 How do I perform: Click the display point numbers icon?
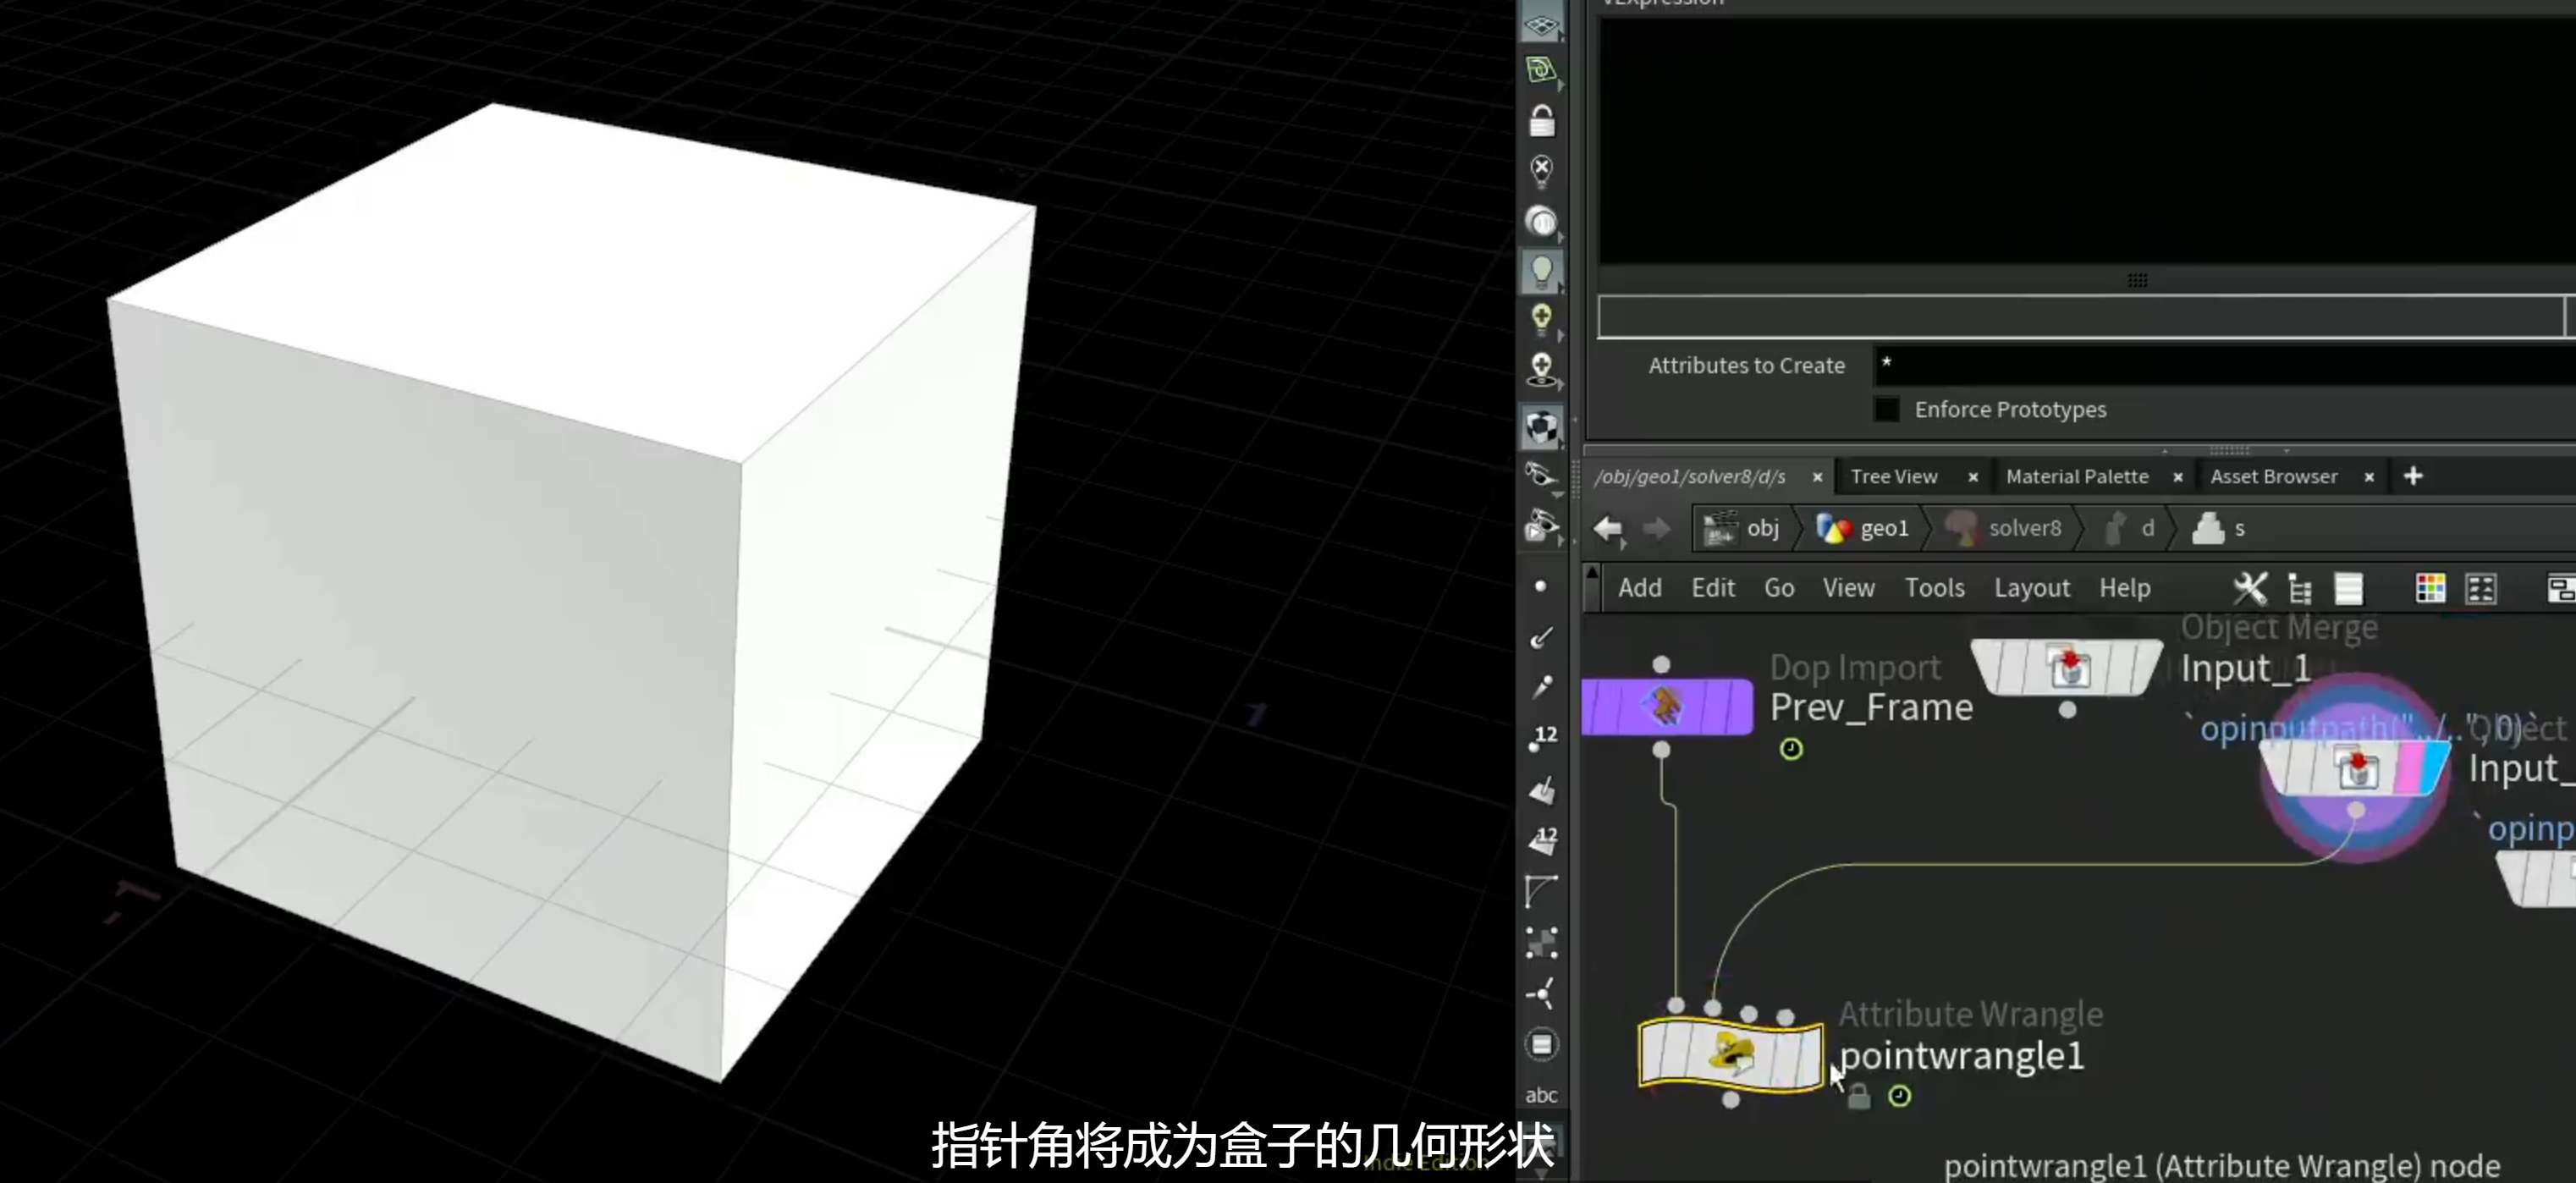pos(1541,737)
